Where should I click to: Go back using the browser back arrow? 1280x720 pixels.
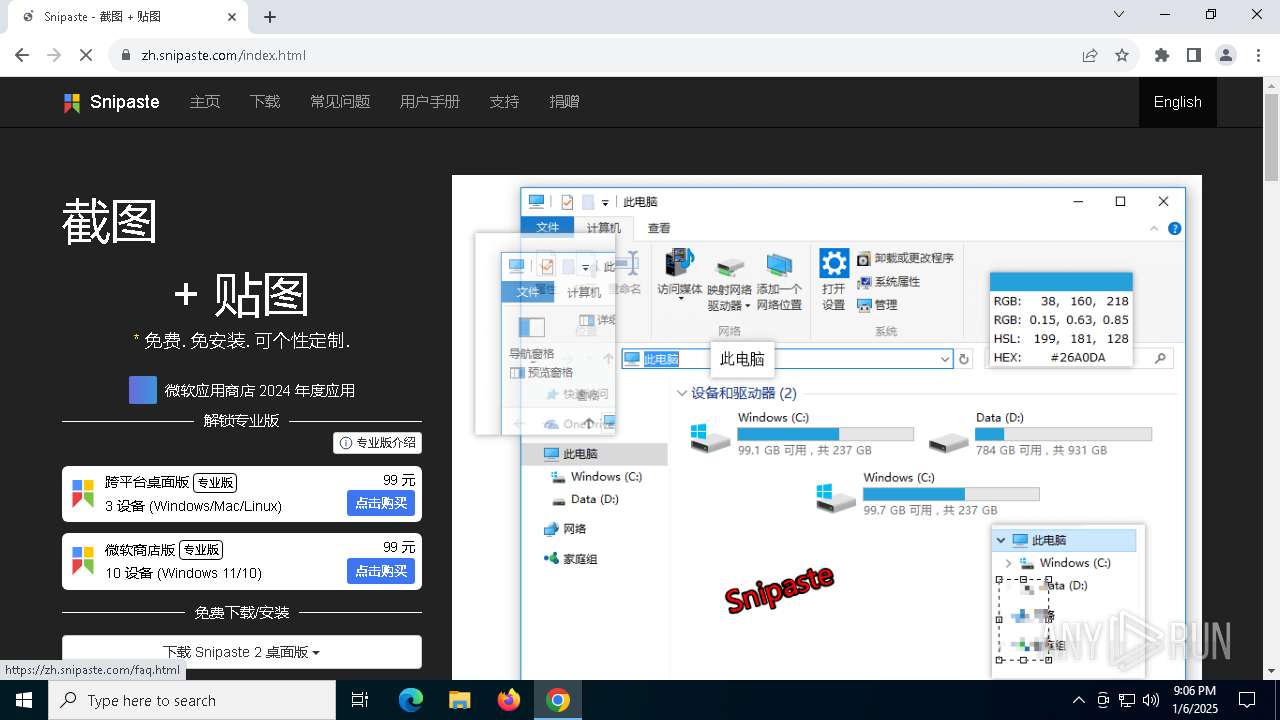tap(22, 55)
